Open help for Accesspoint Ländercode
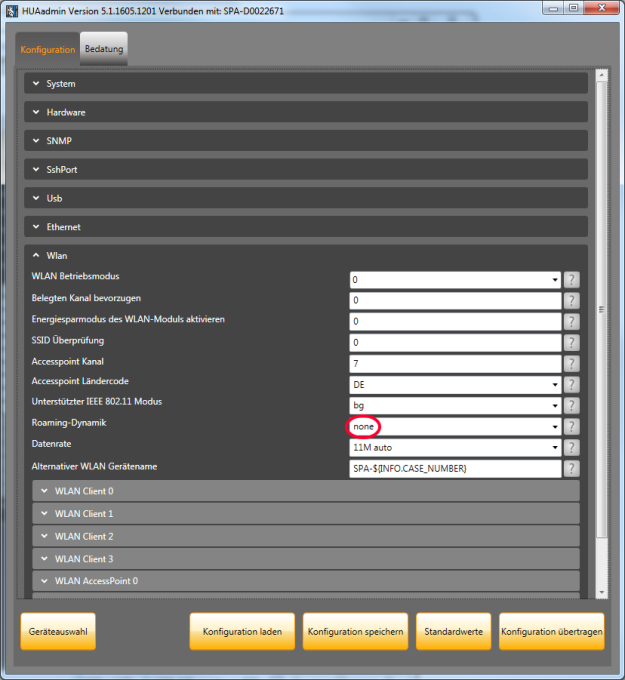 click(x=572, y=384)
